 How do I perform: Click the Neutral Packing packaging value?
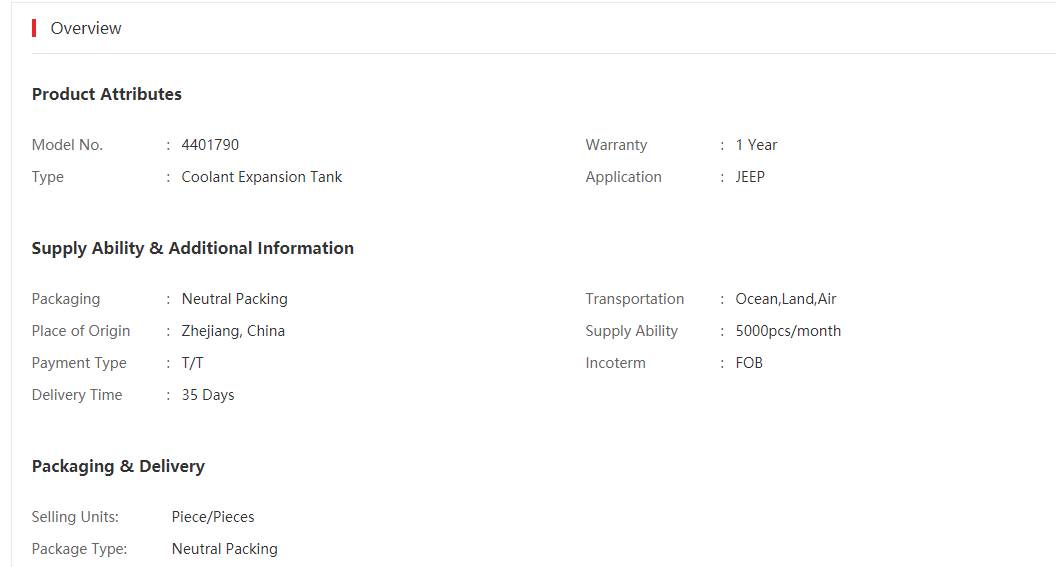click(234, 299)
